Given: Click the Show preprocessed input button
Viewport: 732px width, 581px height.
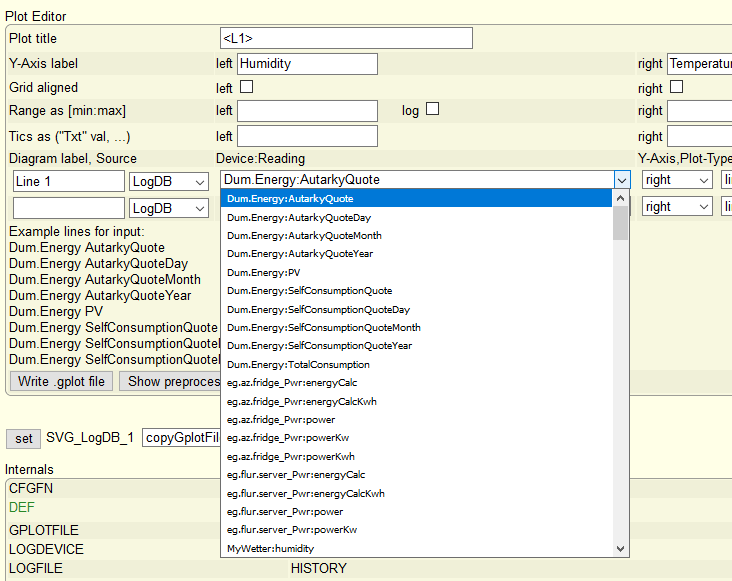Looking at the screenshot, I should click(x=169, y=381).
